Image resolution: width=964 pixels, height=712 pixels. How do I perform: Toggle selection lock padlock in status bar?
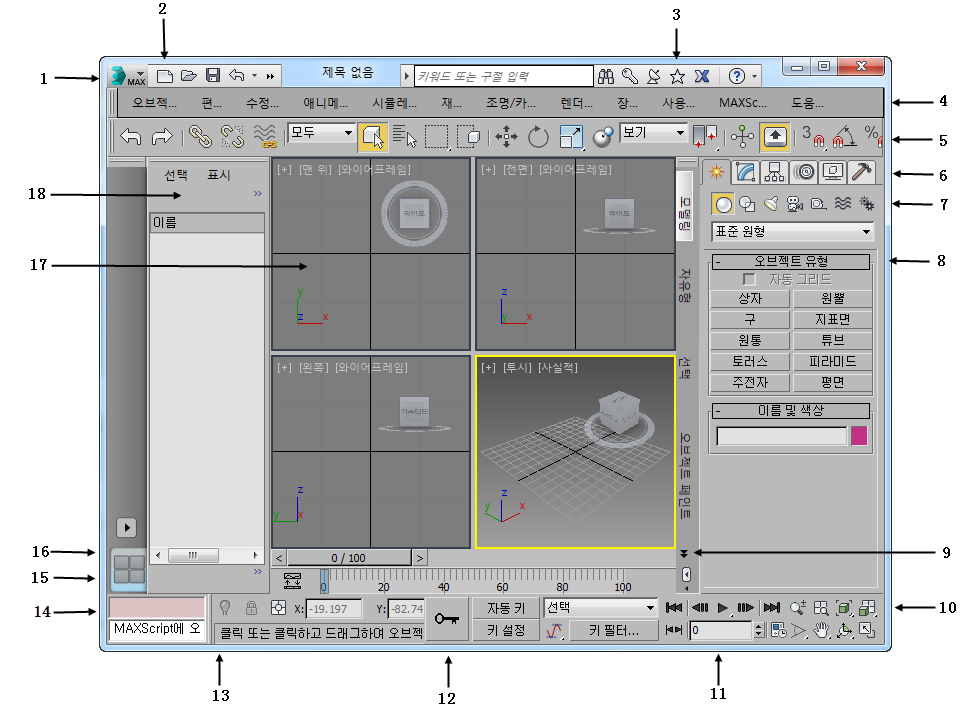tap(251, 608)
